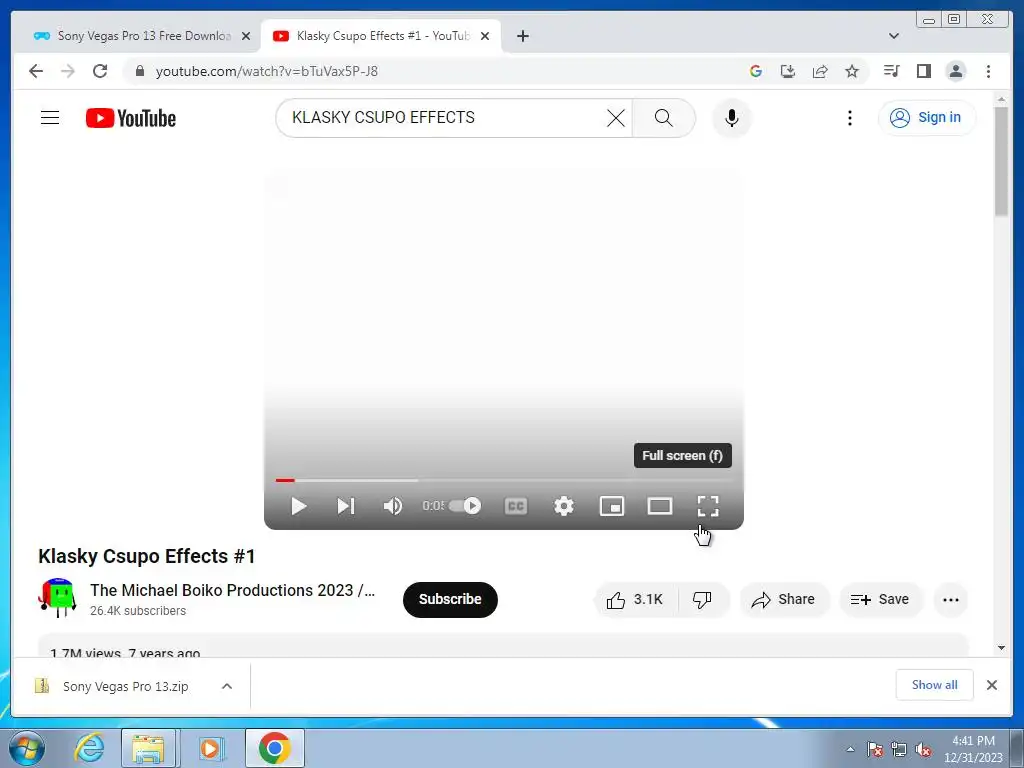The image size is (1024, 768).
Task: Share the video
Action: pyautogui.click(x=784, y=600)
